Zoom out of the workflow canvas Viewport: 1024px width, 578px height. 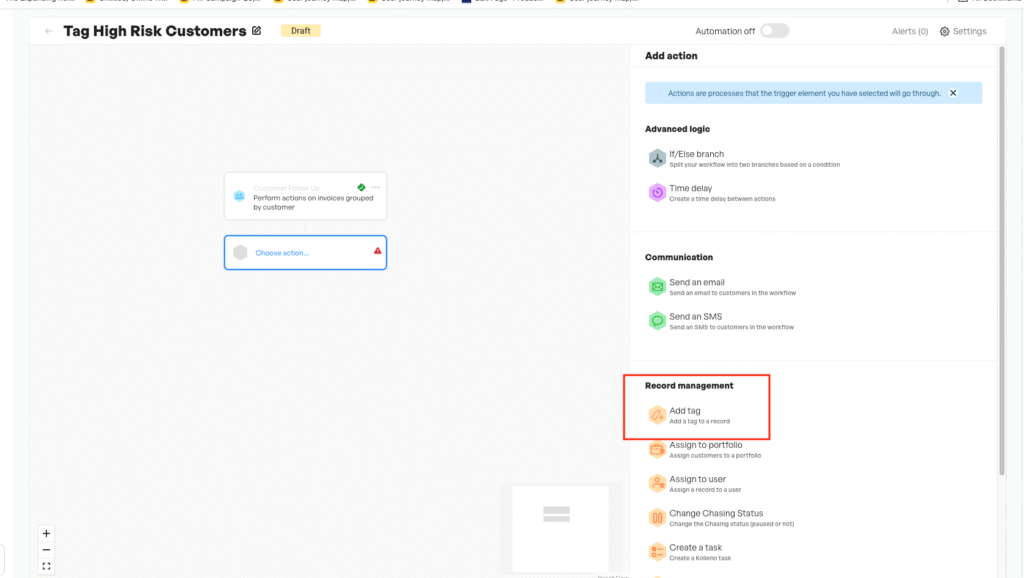tap(46, 549)
